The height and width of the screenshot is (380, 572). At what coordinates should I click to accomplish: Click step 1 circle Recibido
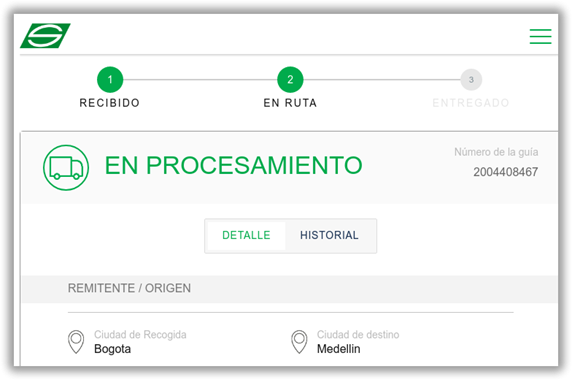(x=110, y=80)
